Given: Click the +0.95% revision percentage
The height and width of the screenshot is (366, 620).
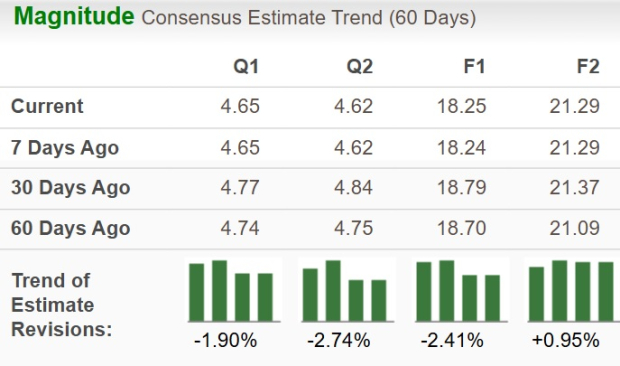Looking at the screenshot, I should click(565, 340).
